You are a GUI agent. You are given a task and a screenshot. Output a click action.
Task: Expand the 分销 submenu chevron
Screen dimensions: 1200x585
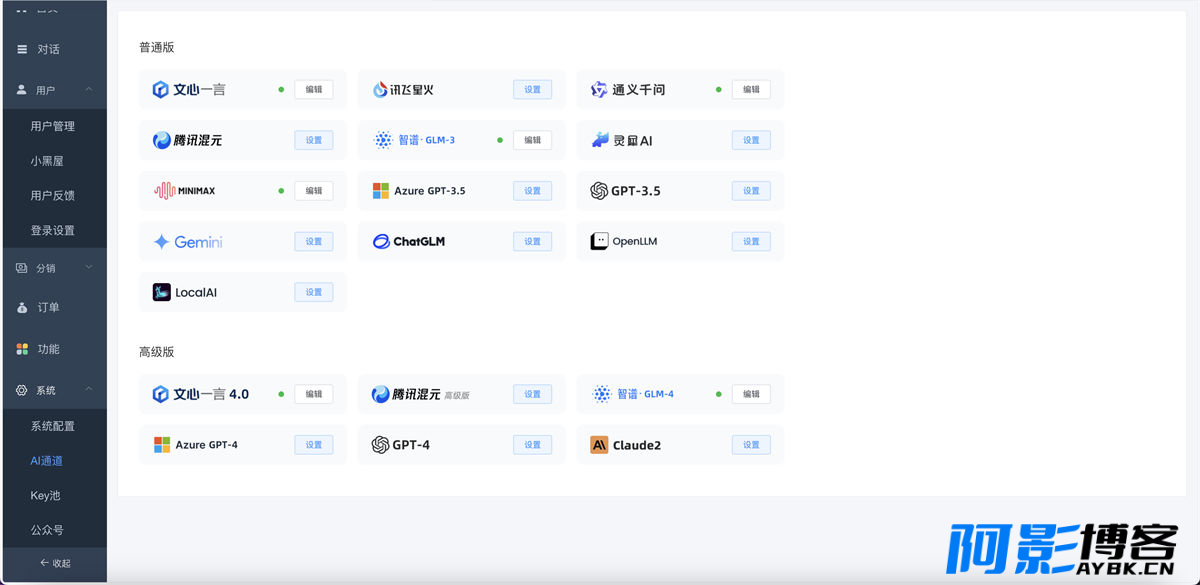coord(89,268)
